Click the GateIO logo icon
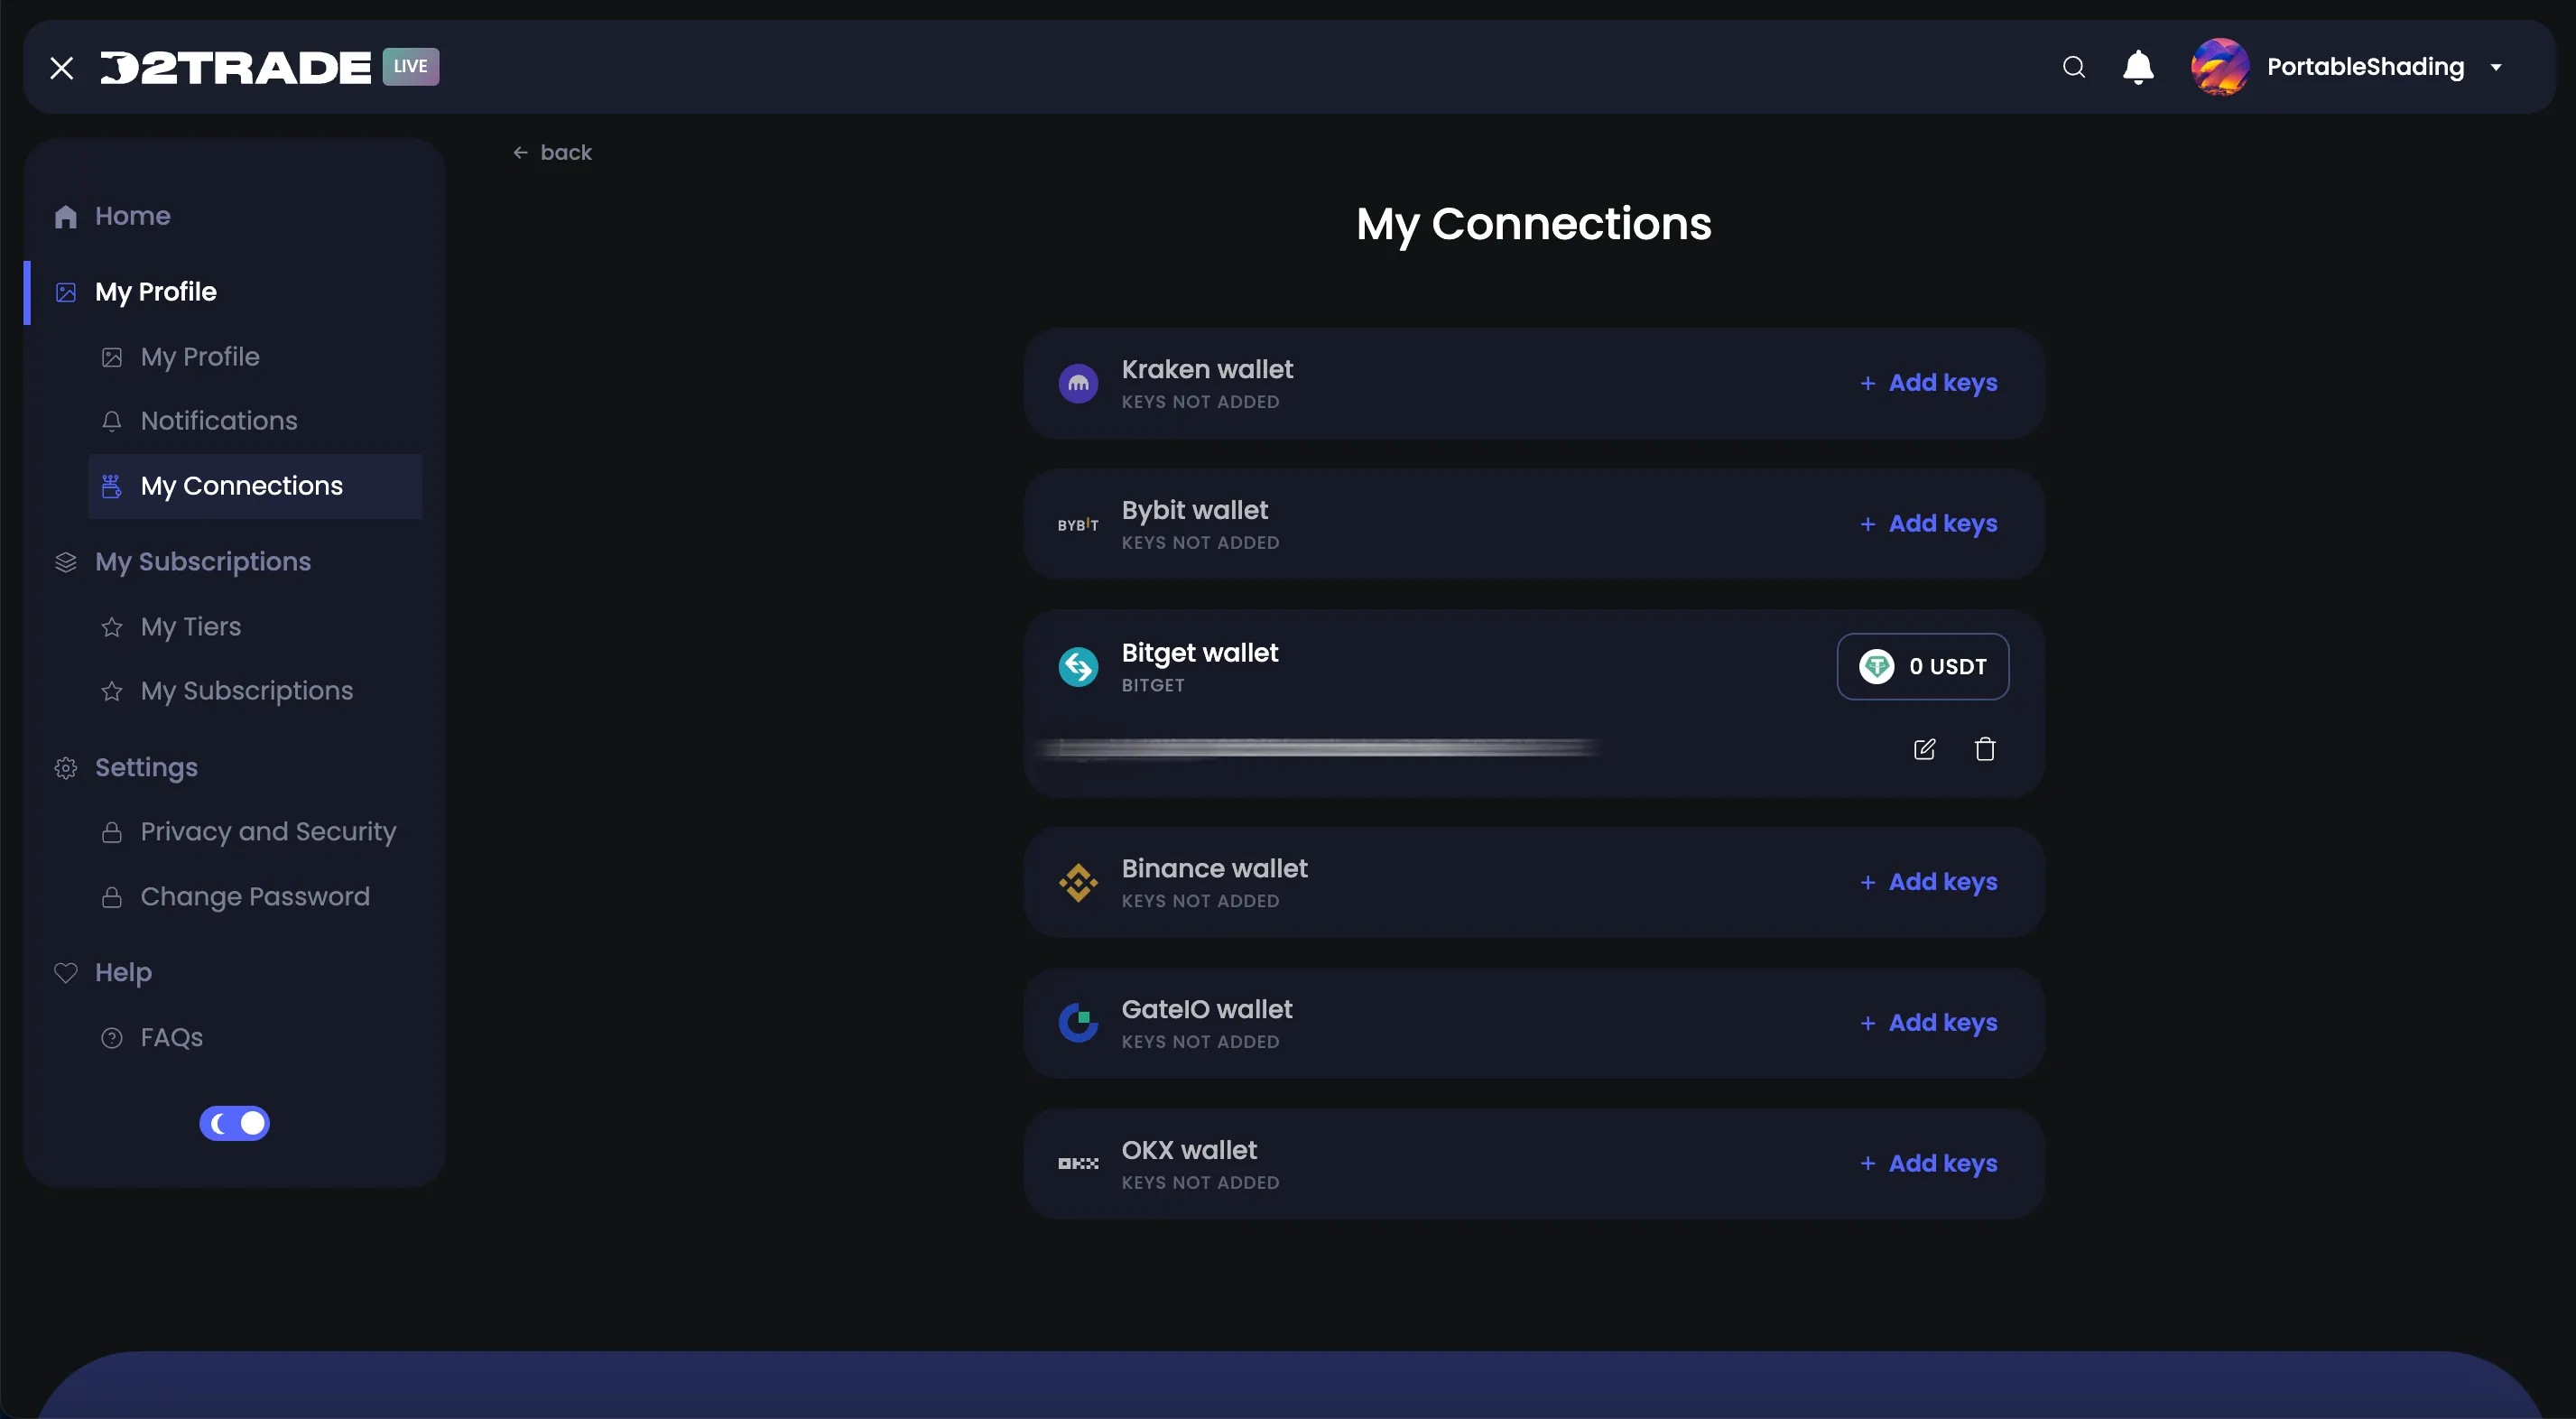The image size is (2576, 1419). pyautogui.click(x=1078, y=1023)
